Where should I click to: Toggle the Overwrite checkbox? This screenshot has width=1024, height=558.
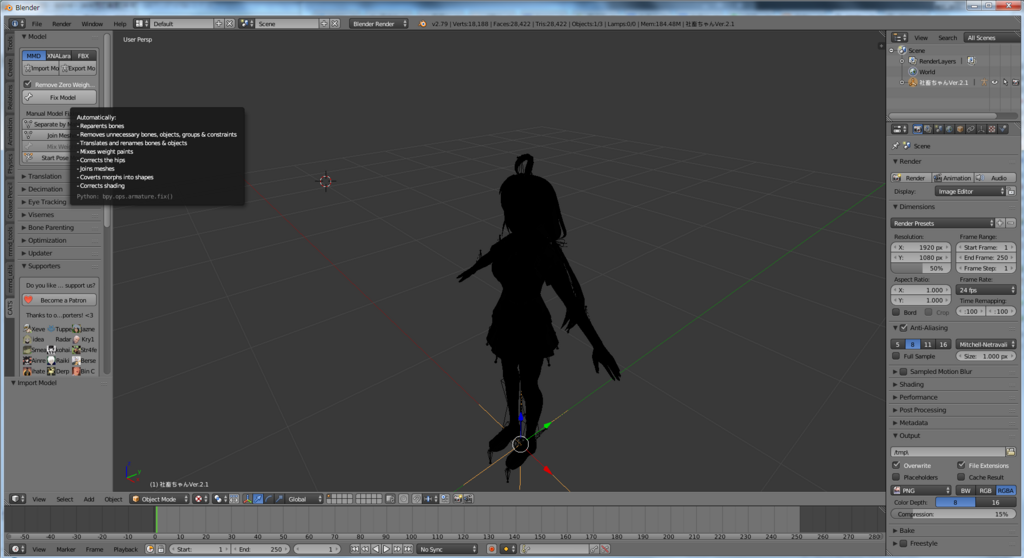pos(896,465)
